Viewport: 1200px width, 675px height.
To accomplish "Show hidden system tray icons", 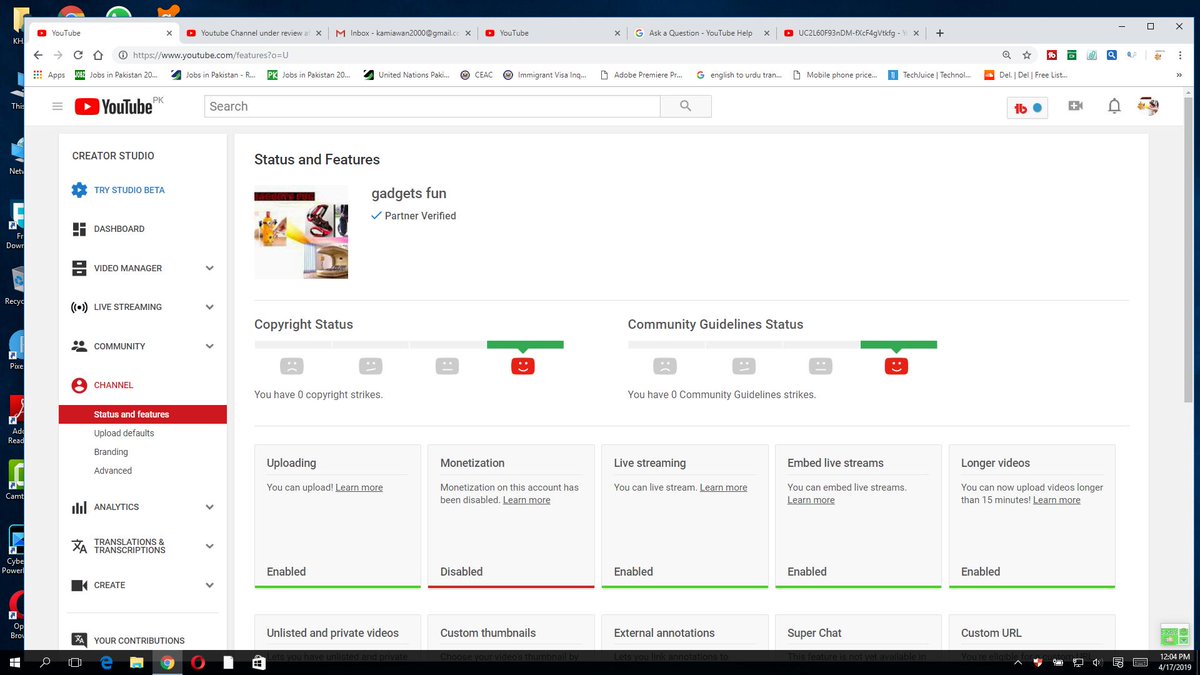I will pyautogui.click(x=1017, y=662).
